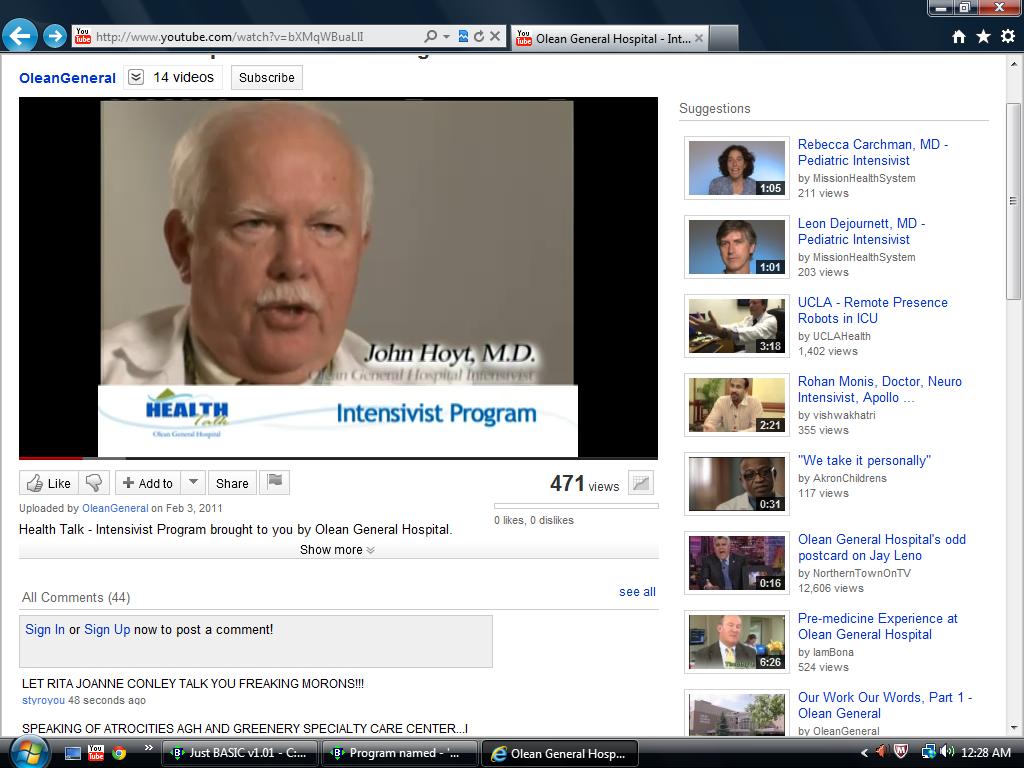The width and height of the screenshot is (1024, 768).
Task: Open the Rebecca Carchman video thumbnail
Action: [x=737, y=168]
